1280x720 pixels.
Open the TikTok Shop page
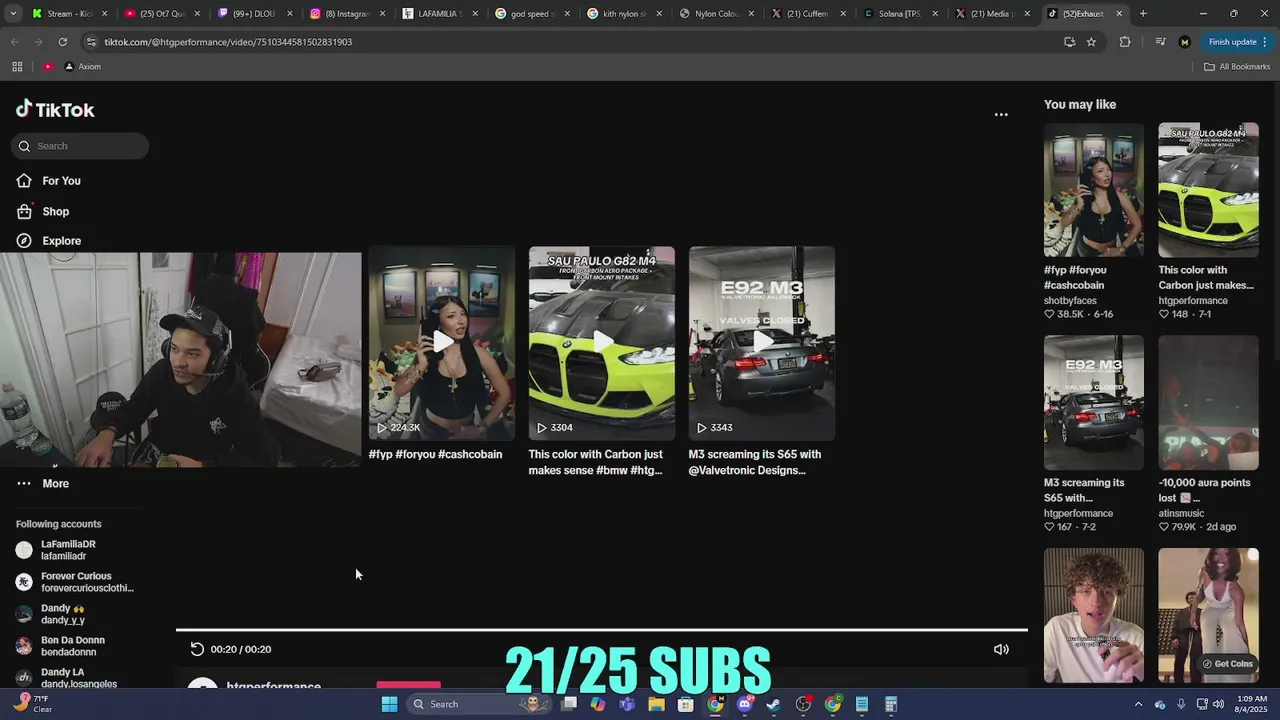[x=43, y=212]
